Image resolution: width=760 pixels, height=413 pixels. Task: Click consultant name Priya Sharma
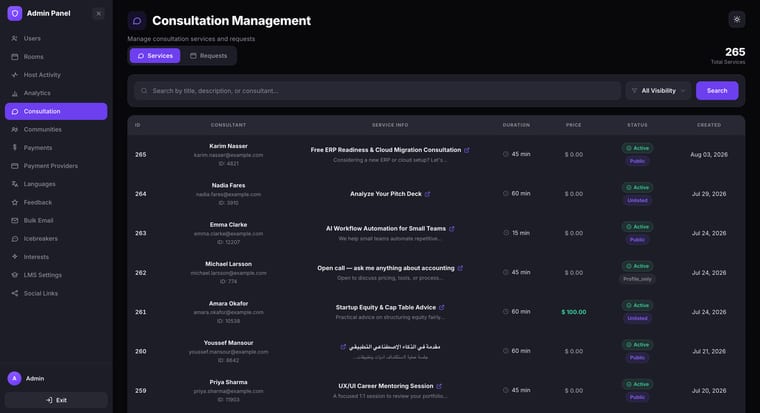[x=228, y=382]
